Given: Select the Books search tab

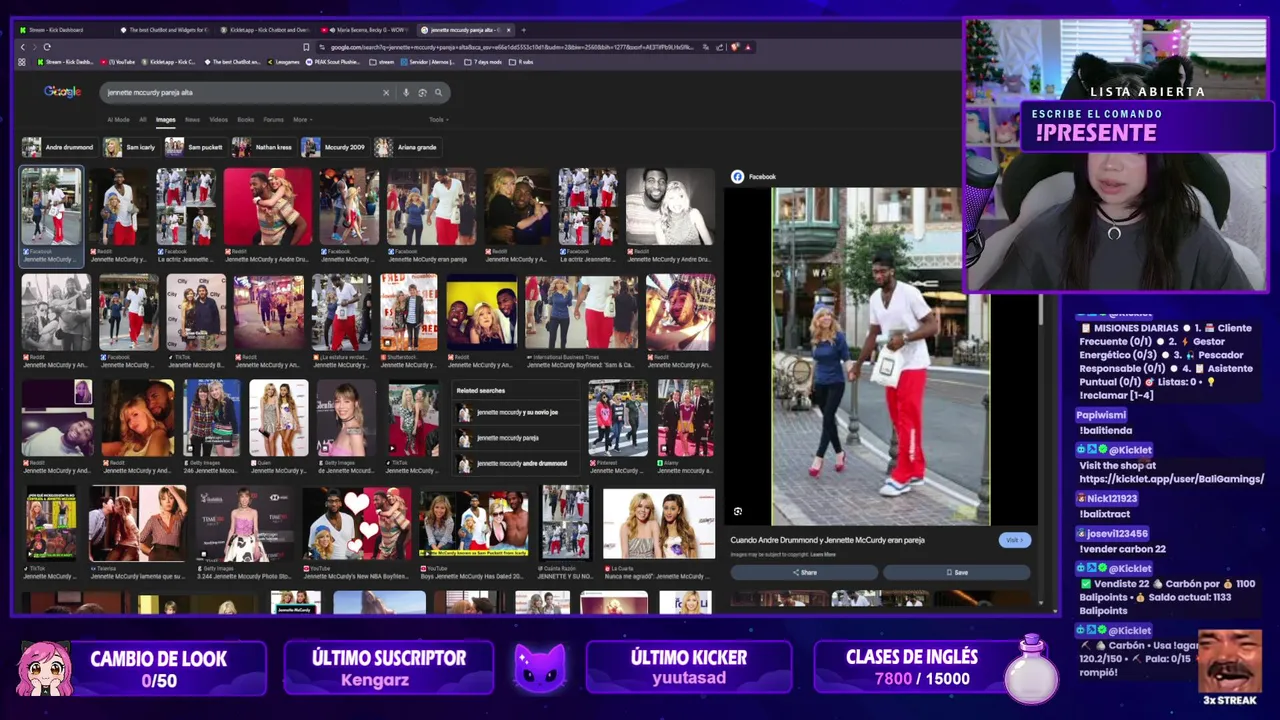Looking at the screenshot, I should click(x=245, y=120).
